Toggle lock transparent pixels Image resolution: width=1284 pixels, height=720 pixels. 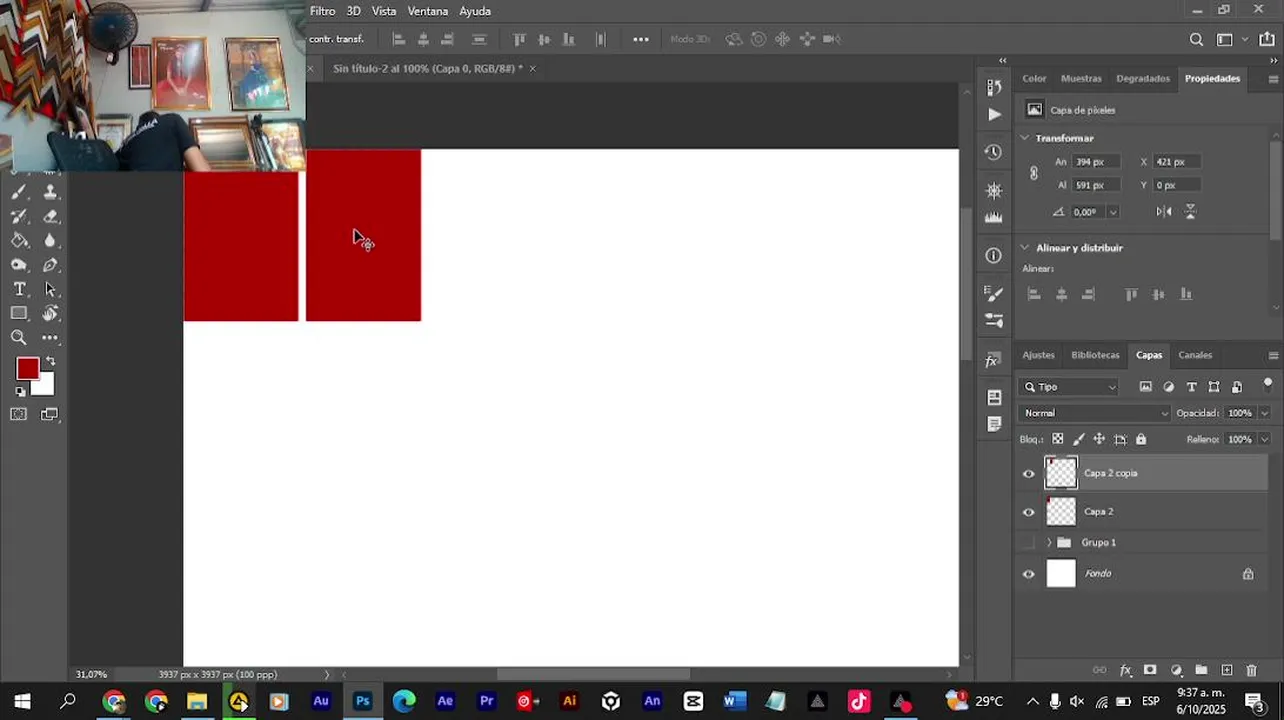pos(1057,439)
